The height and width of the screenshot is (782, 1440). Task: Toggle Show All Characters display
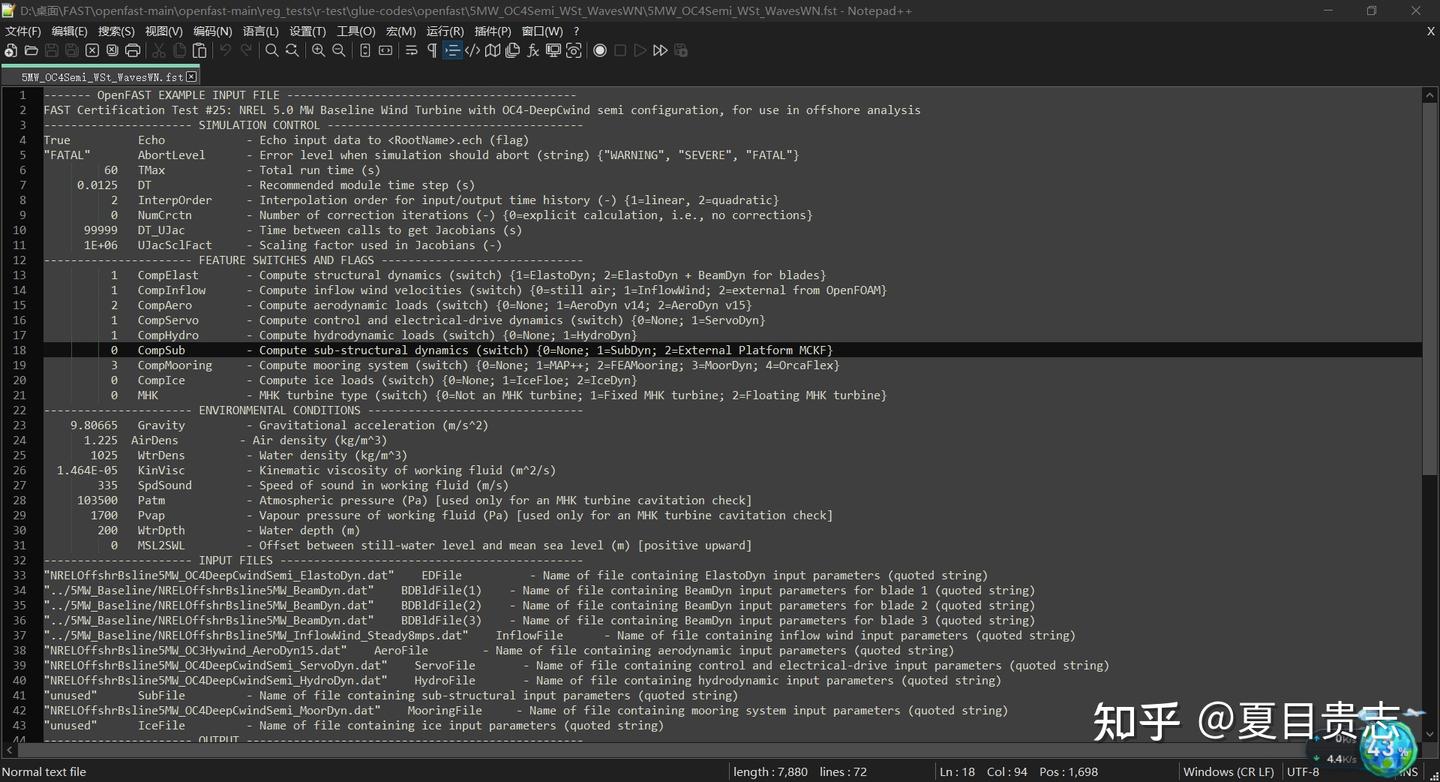click(x=431, y=50)
